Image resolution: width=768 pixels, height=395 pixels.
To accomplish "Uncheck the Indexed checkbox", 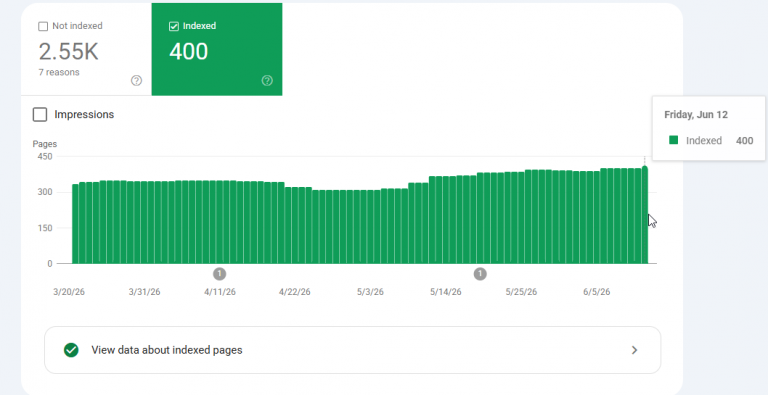I will [x=173, y=26].
